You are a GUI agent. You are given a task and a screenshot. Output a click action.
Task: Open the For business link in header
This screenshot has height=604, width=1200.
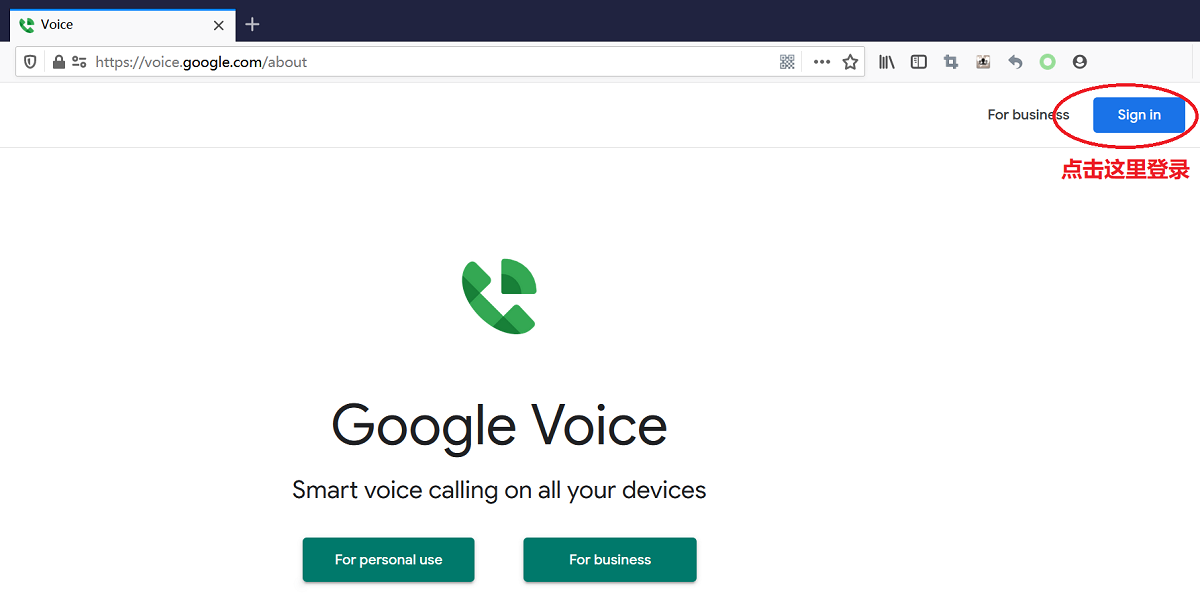coord(1028,115)
